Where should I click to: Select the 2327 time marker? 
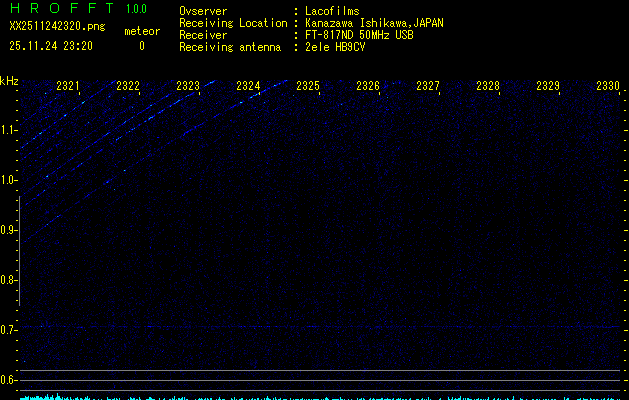coord(428,86)
